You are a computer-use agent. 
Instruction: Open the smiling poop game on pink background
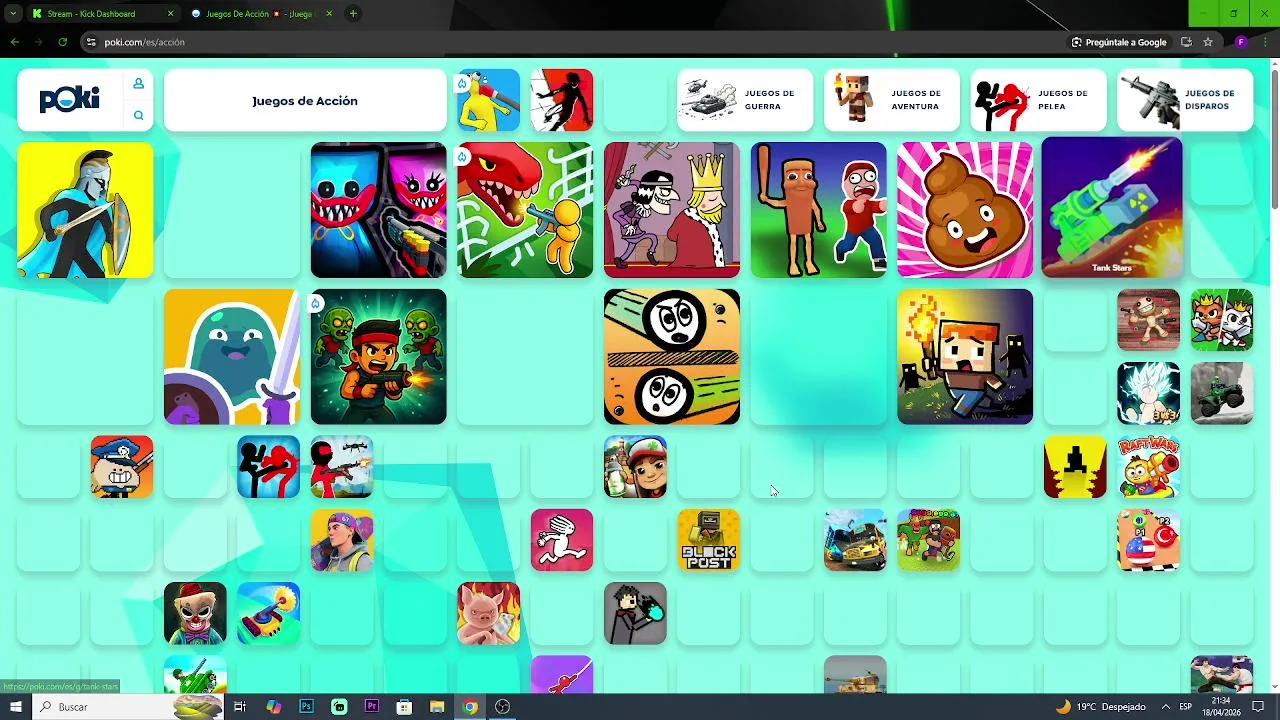[965, 210]
